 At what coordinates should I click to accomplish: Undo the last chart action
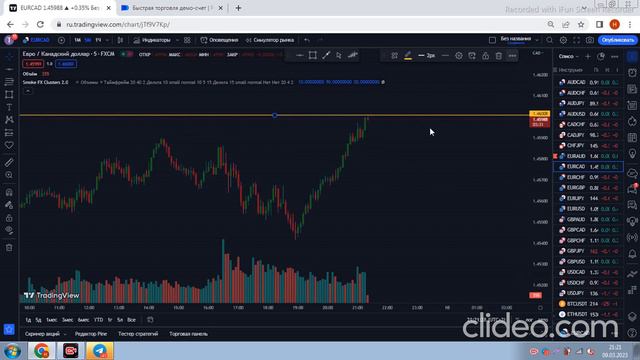(x=307, y=40)
